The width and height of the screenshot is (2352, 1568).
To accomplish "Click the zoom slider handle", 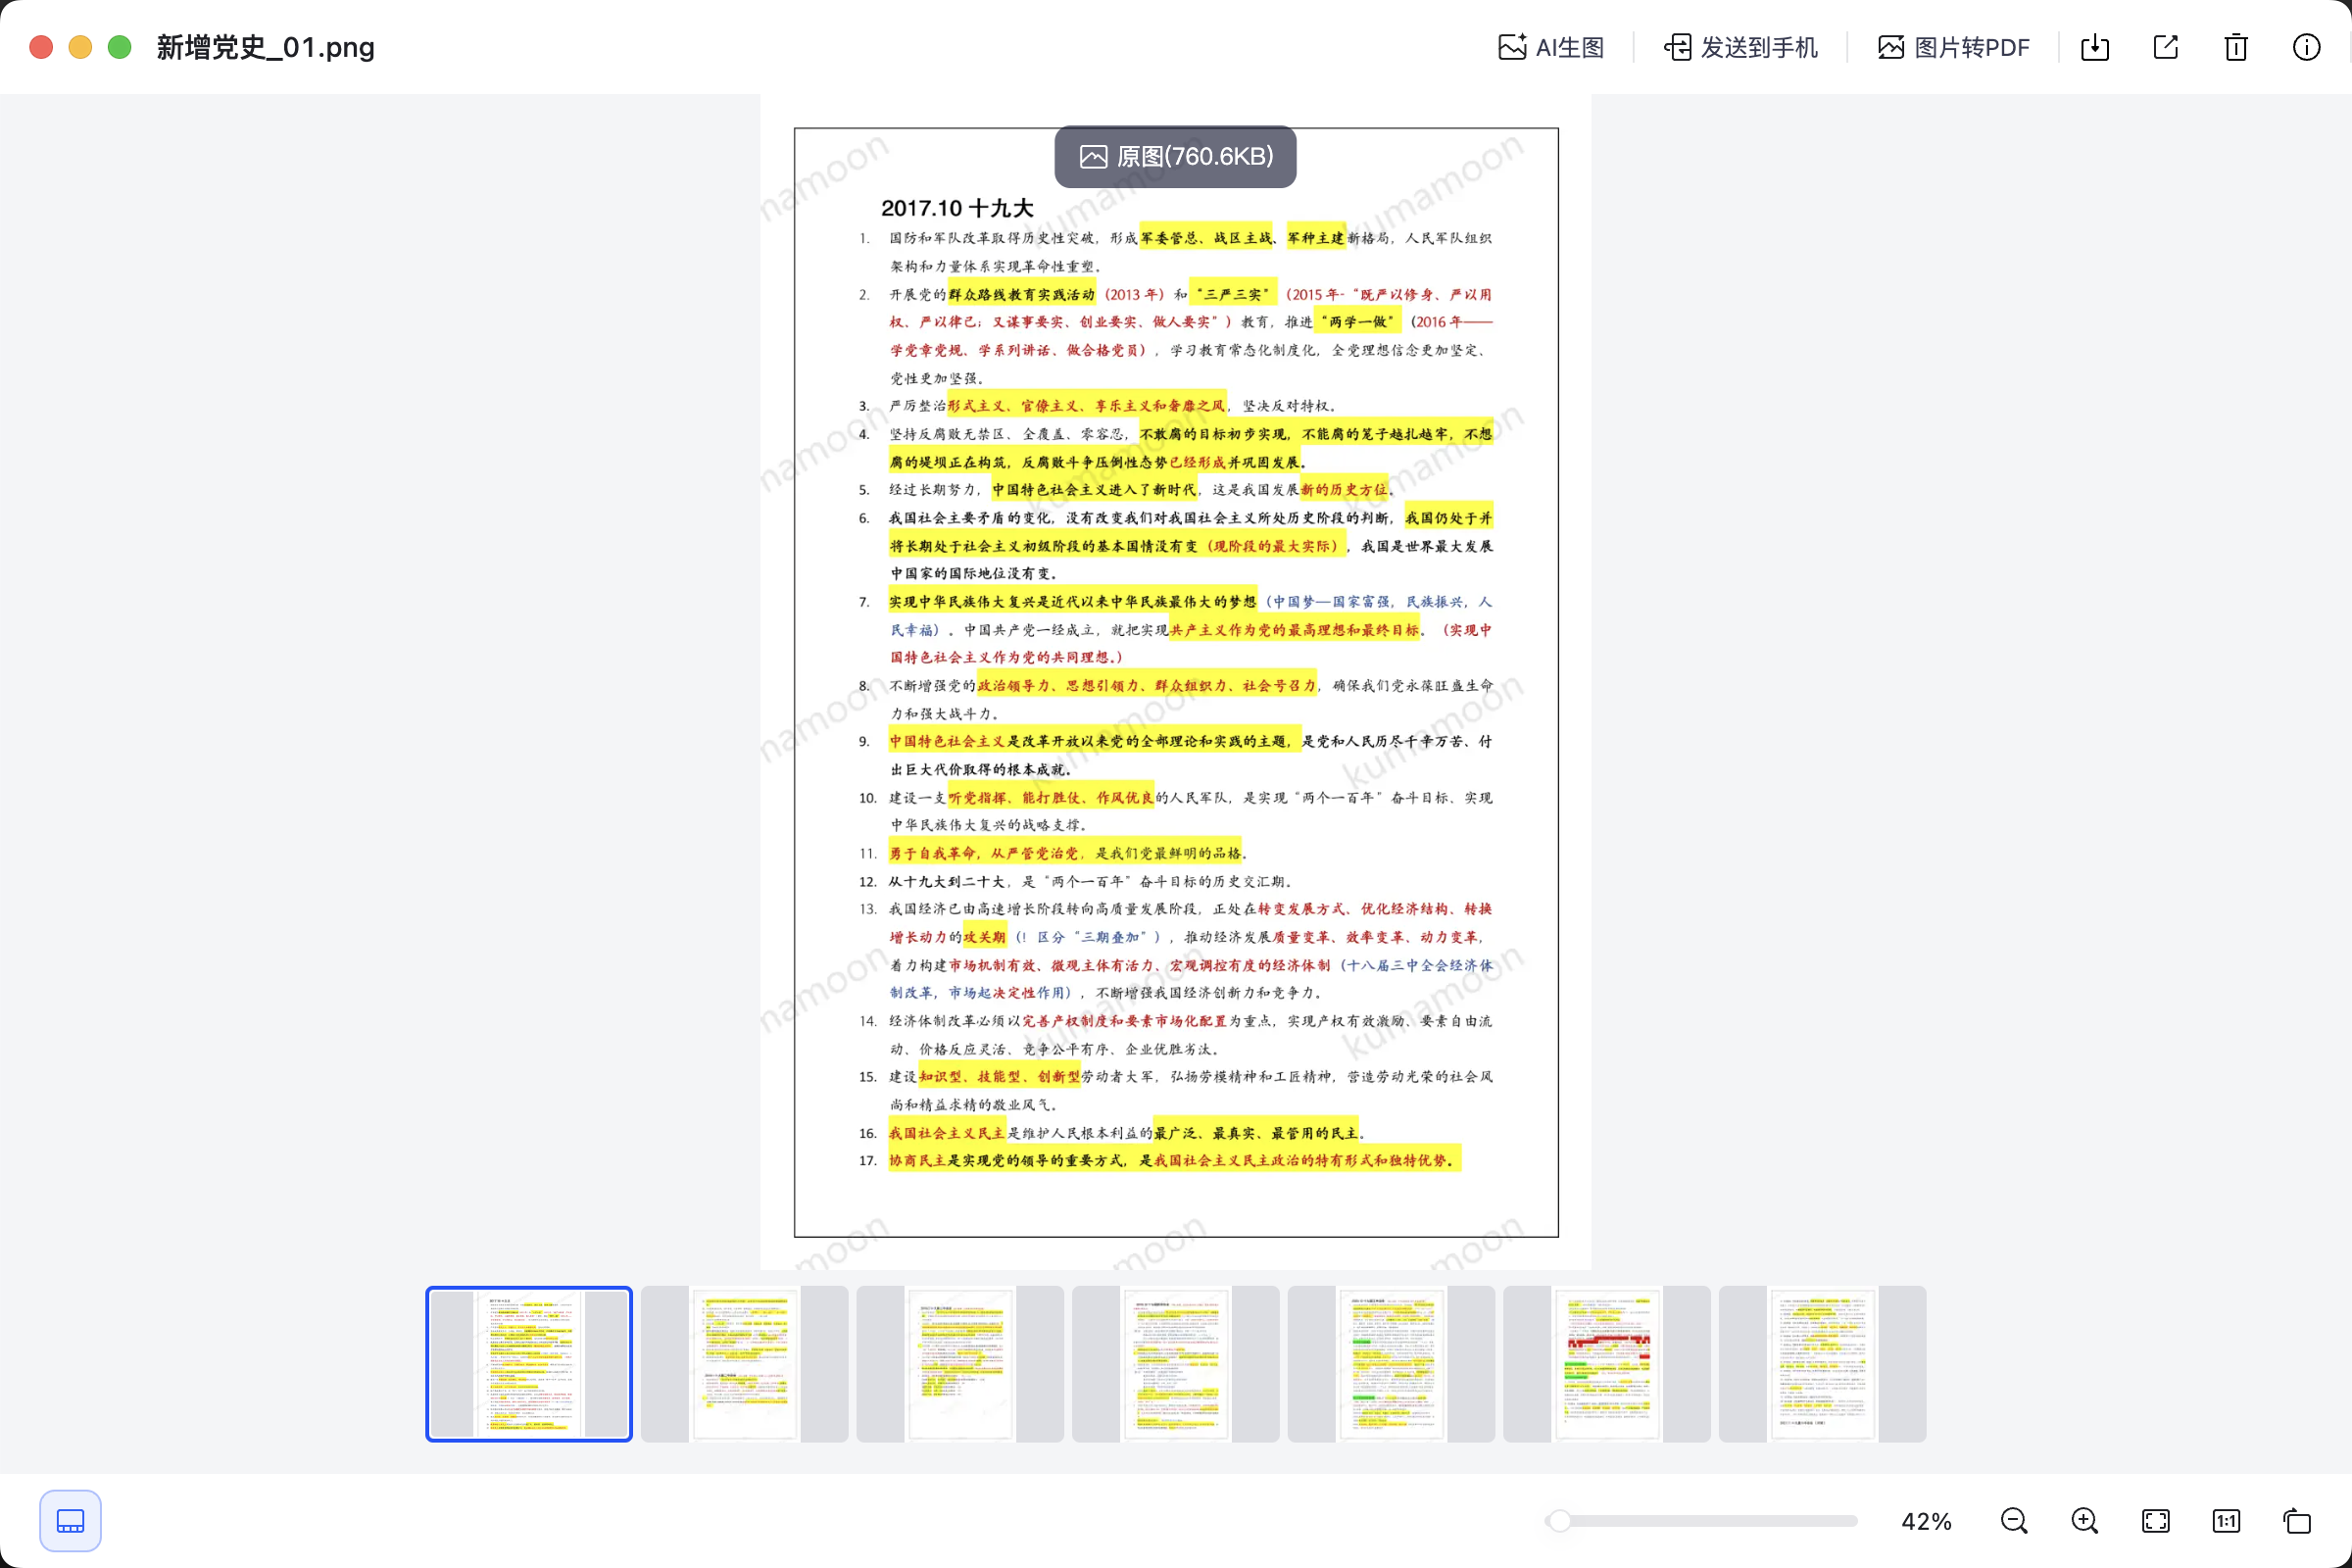I will tap(1558, 1521).
